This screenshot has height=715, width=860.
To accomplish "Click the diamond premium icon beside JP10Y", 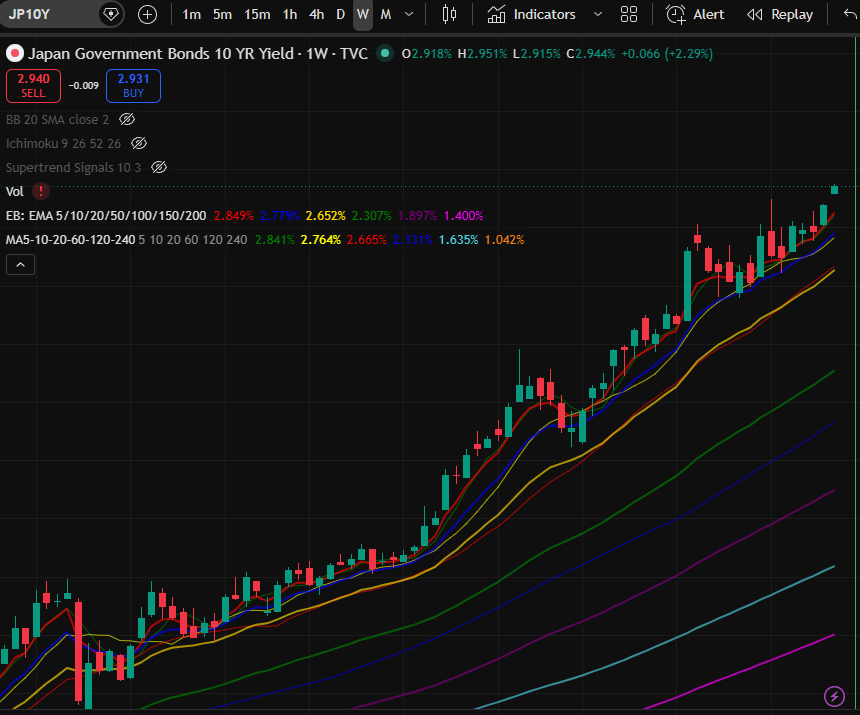I will pyautogui.click(x=111, y=14).
